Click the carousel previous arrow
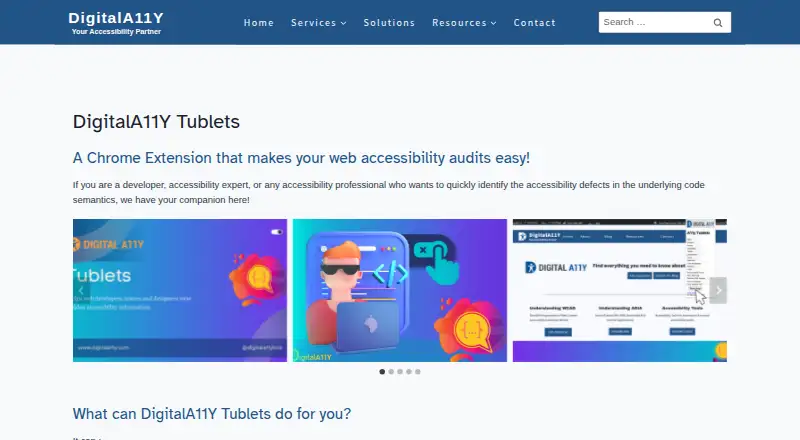This screenshot has width=800, height=440. (x=81, y=290)
